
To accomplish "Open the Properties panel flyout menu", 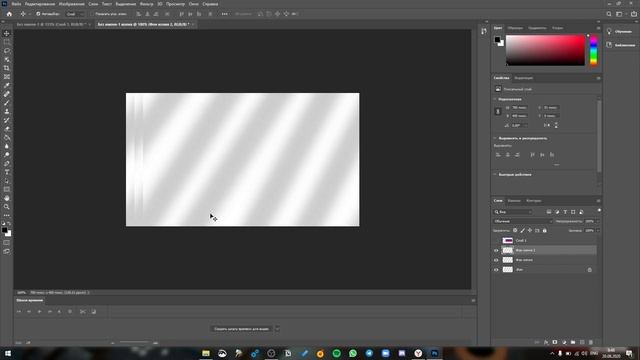I will click(598, 78).
